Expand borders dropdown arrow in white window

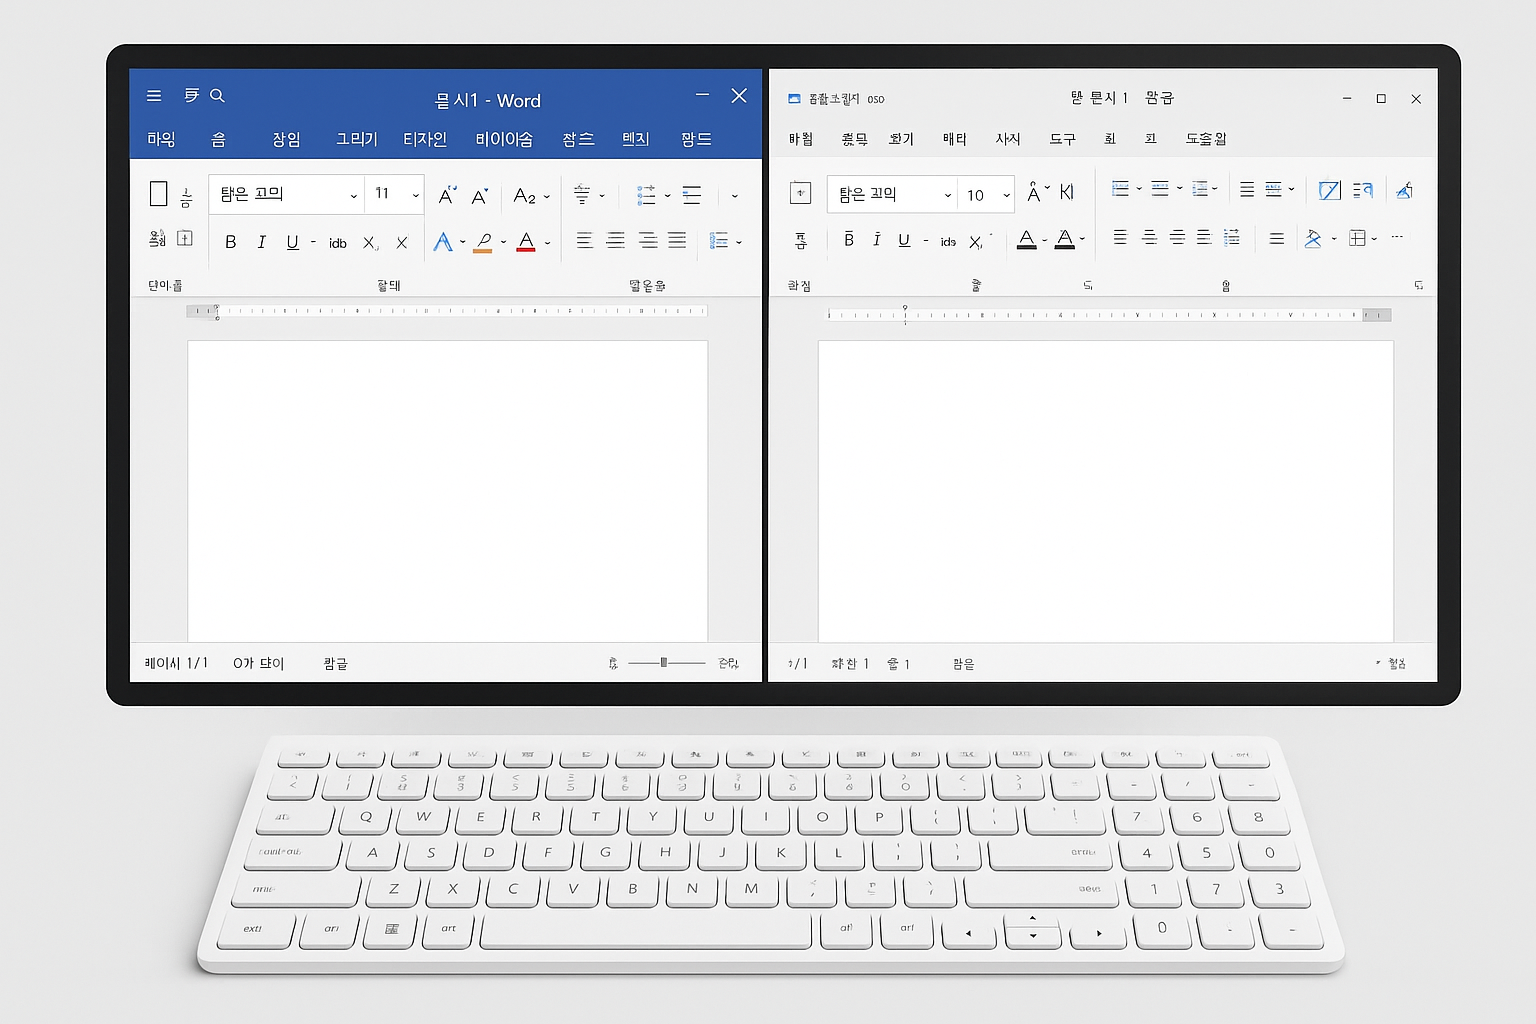point(1375,239)
